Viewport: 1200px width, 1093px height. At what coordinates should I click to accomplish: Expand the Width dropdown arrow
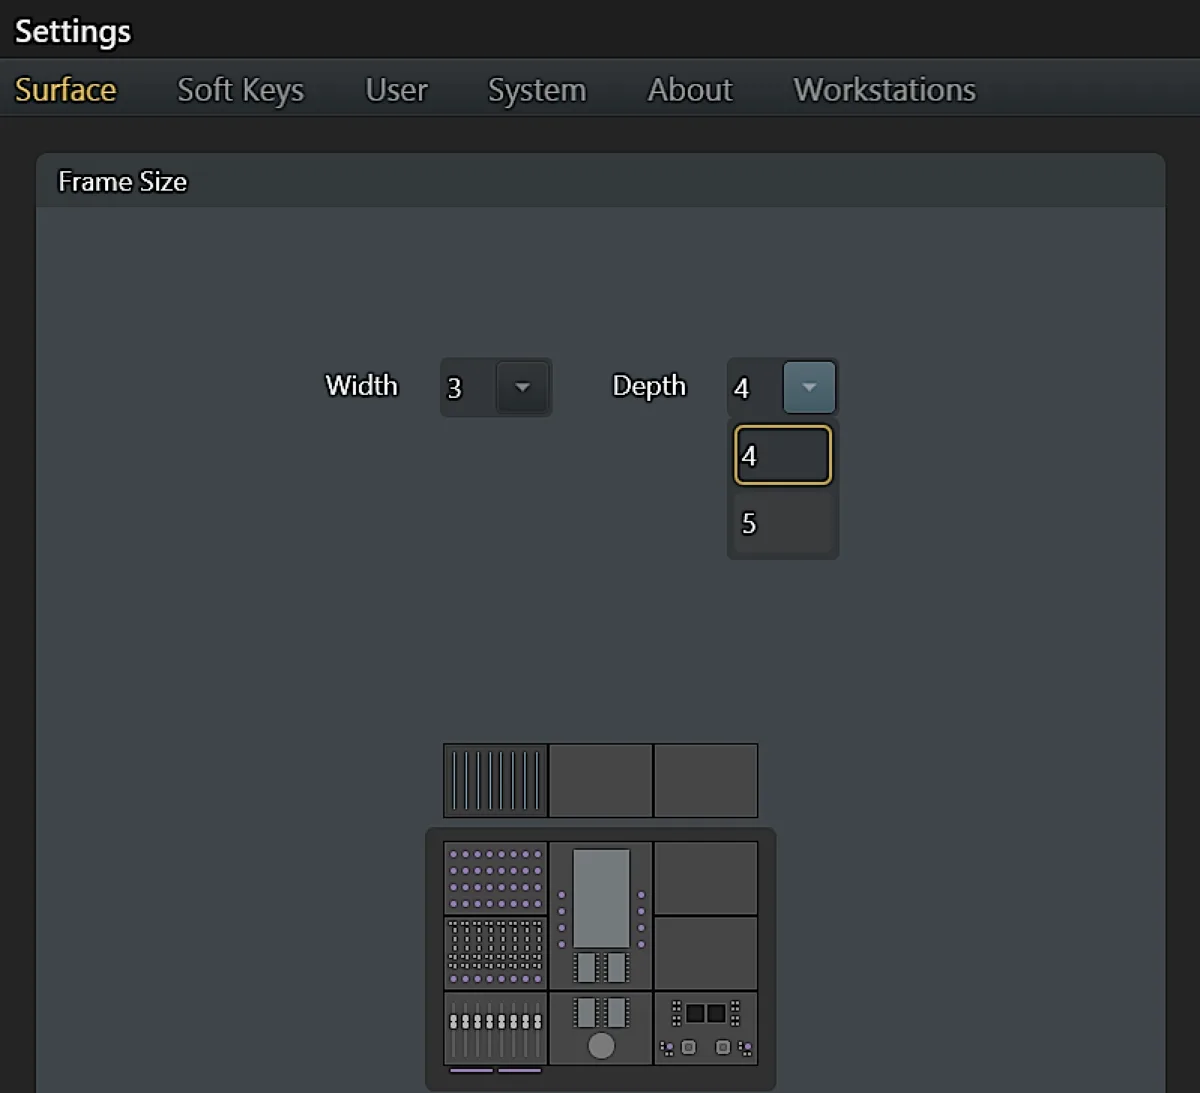(522, 387)
